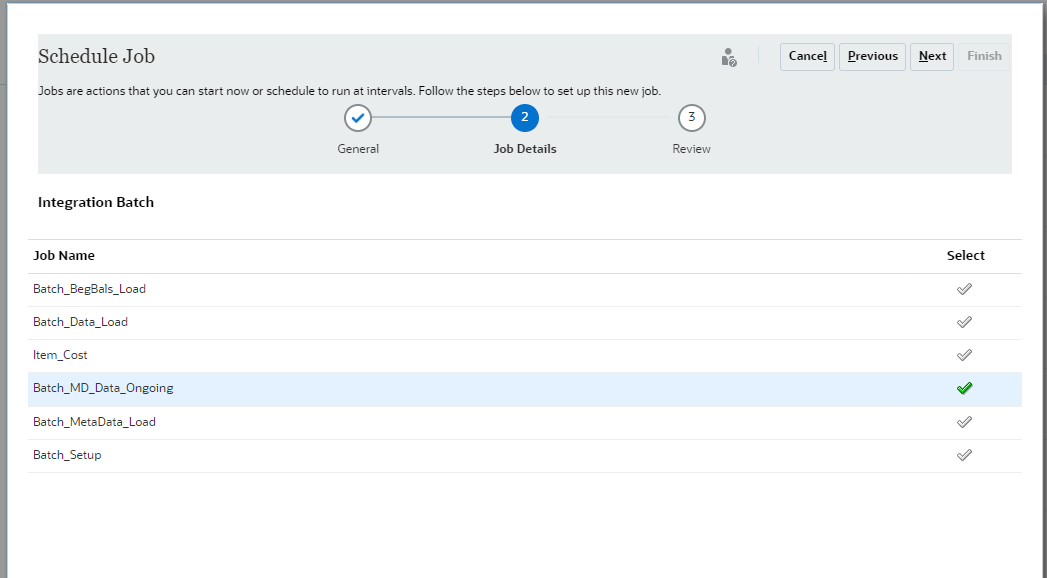This screenshot has width=1047, height=578.
Task: Click the user assistance help icon
Action: (728, 57)
